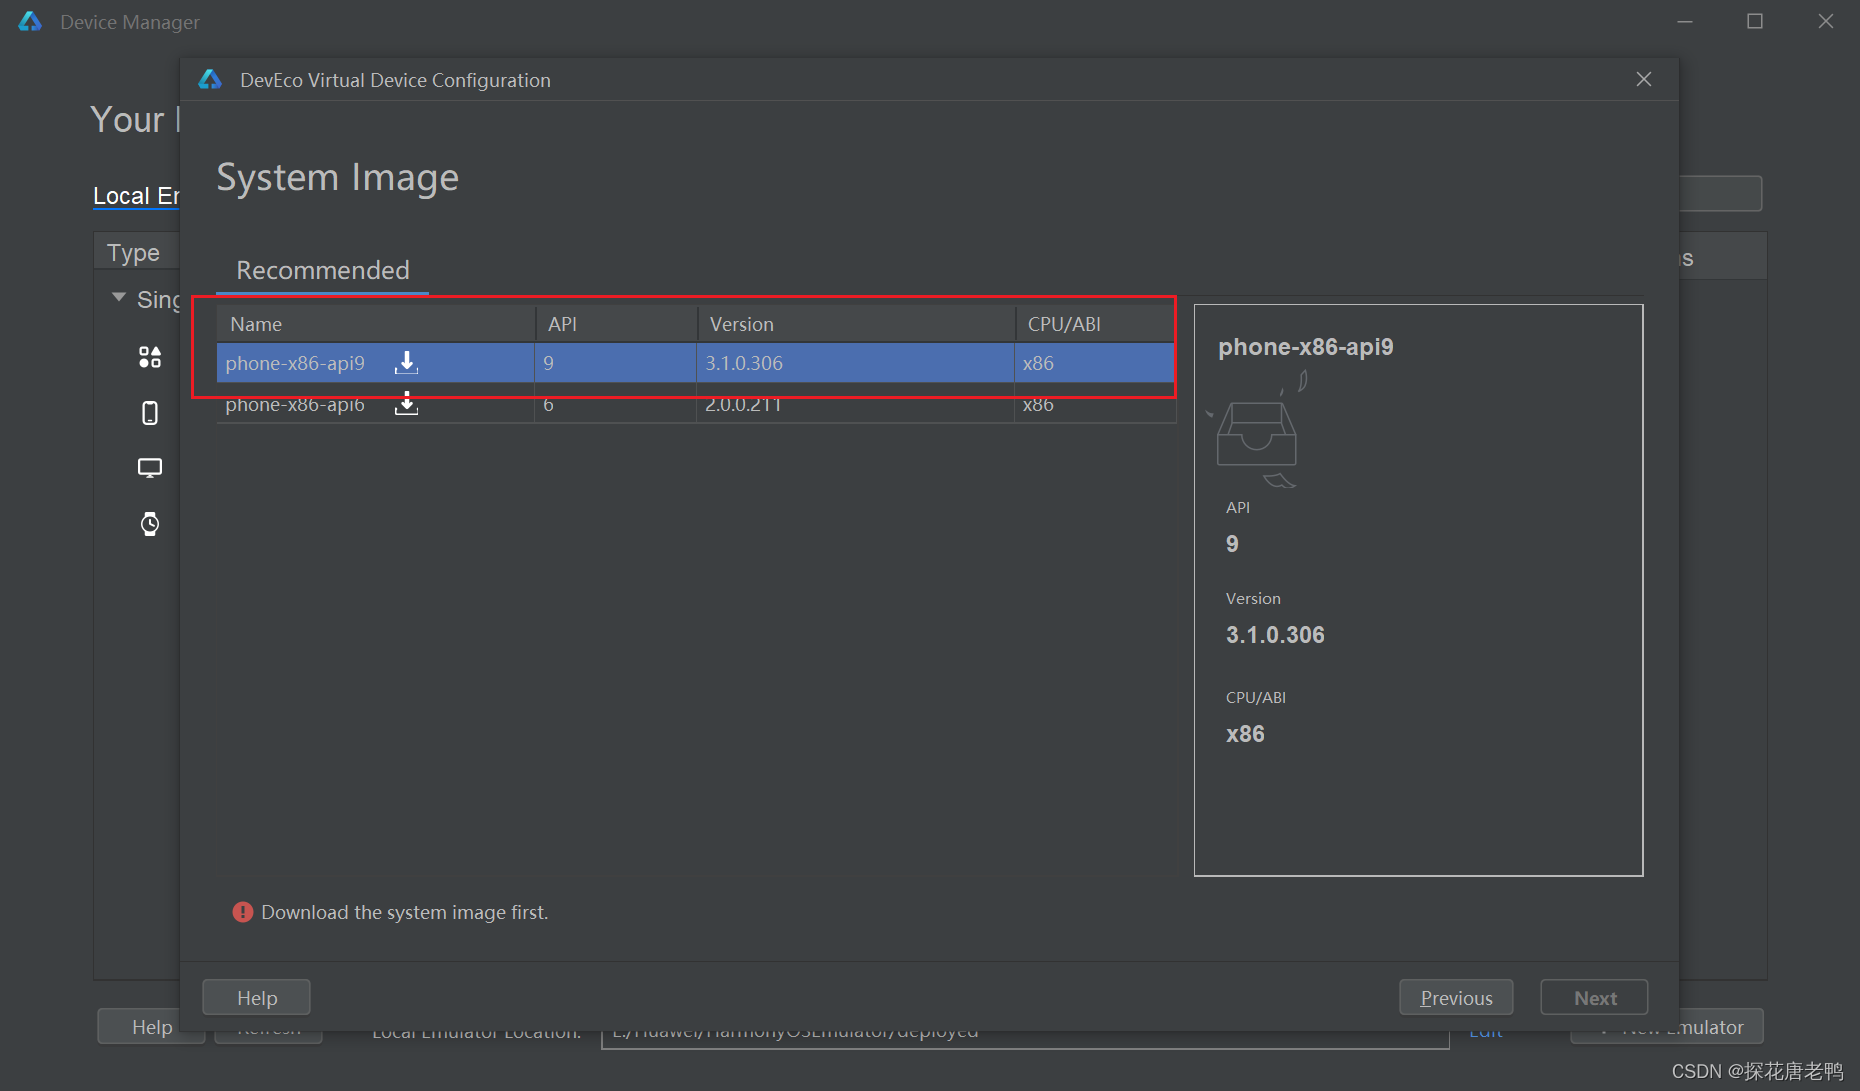This screenshot has width=1860, height=1091.
Task: Click 'Download the system image first.' message
Action: [404, 912]
